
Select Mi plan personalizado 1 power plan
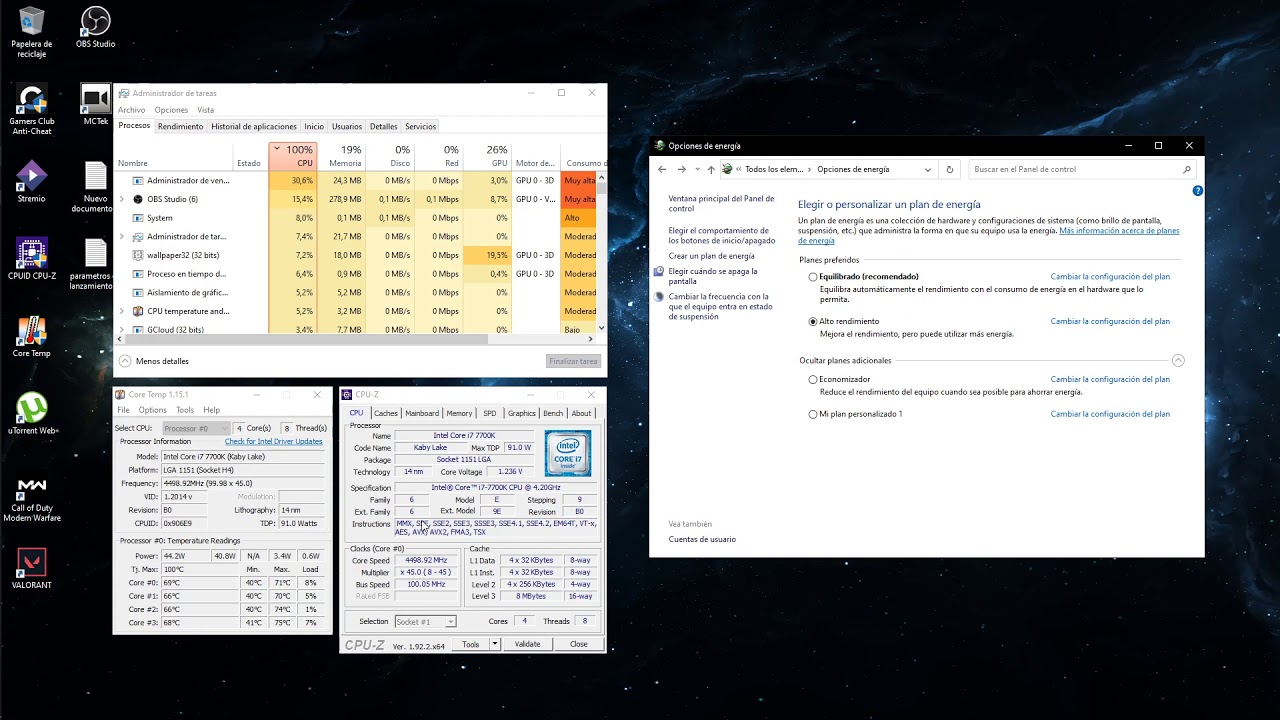point(813,414)
